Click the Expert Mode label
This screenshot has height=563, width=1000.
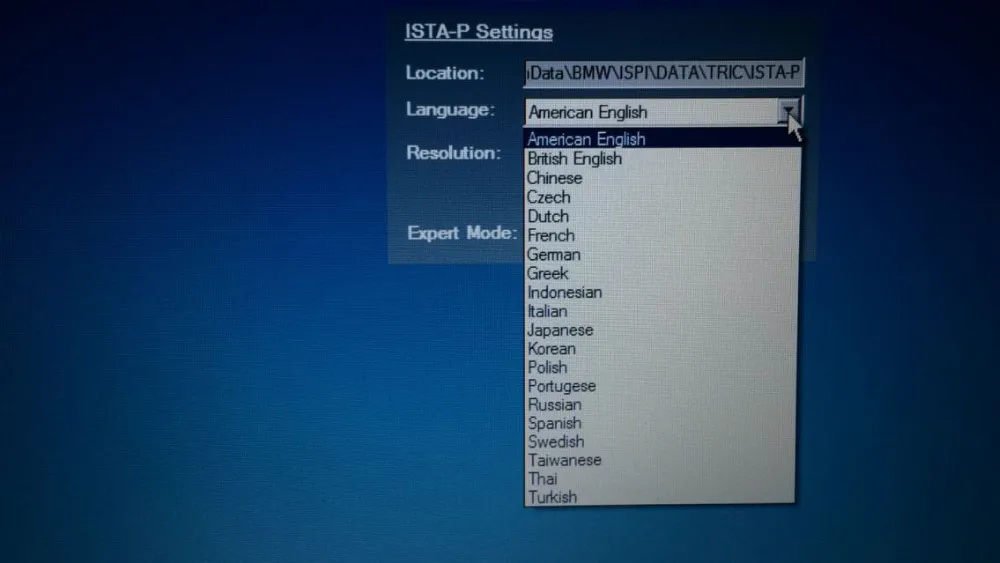click(462, 233)
